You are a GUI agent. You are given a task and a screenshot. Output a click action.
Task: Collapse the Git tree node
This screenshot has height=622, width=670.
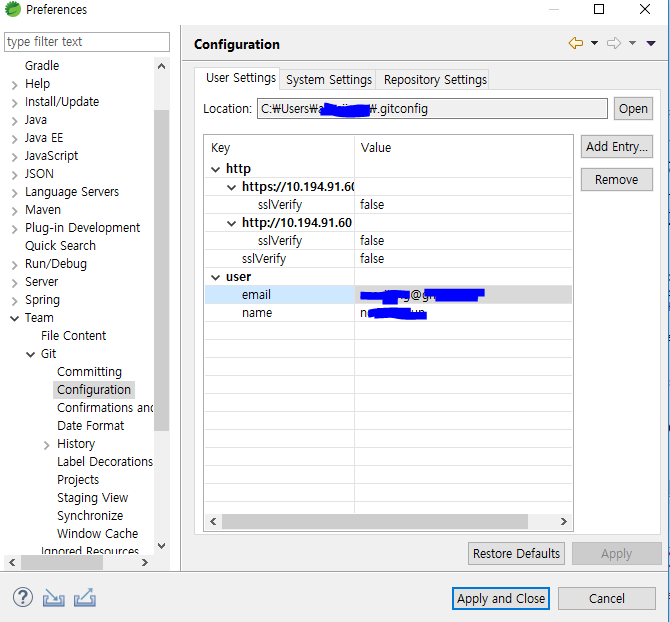click(30, 355)
